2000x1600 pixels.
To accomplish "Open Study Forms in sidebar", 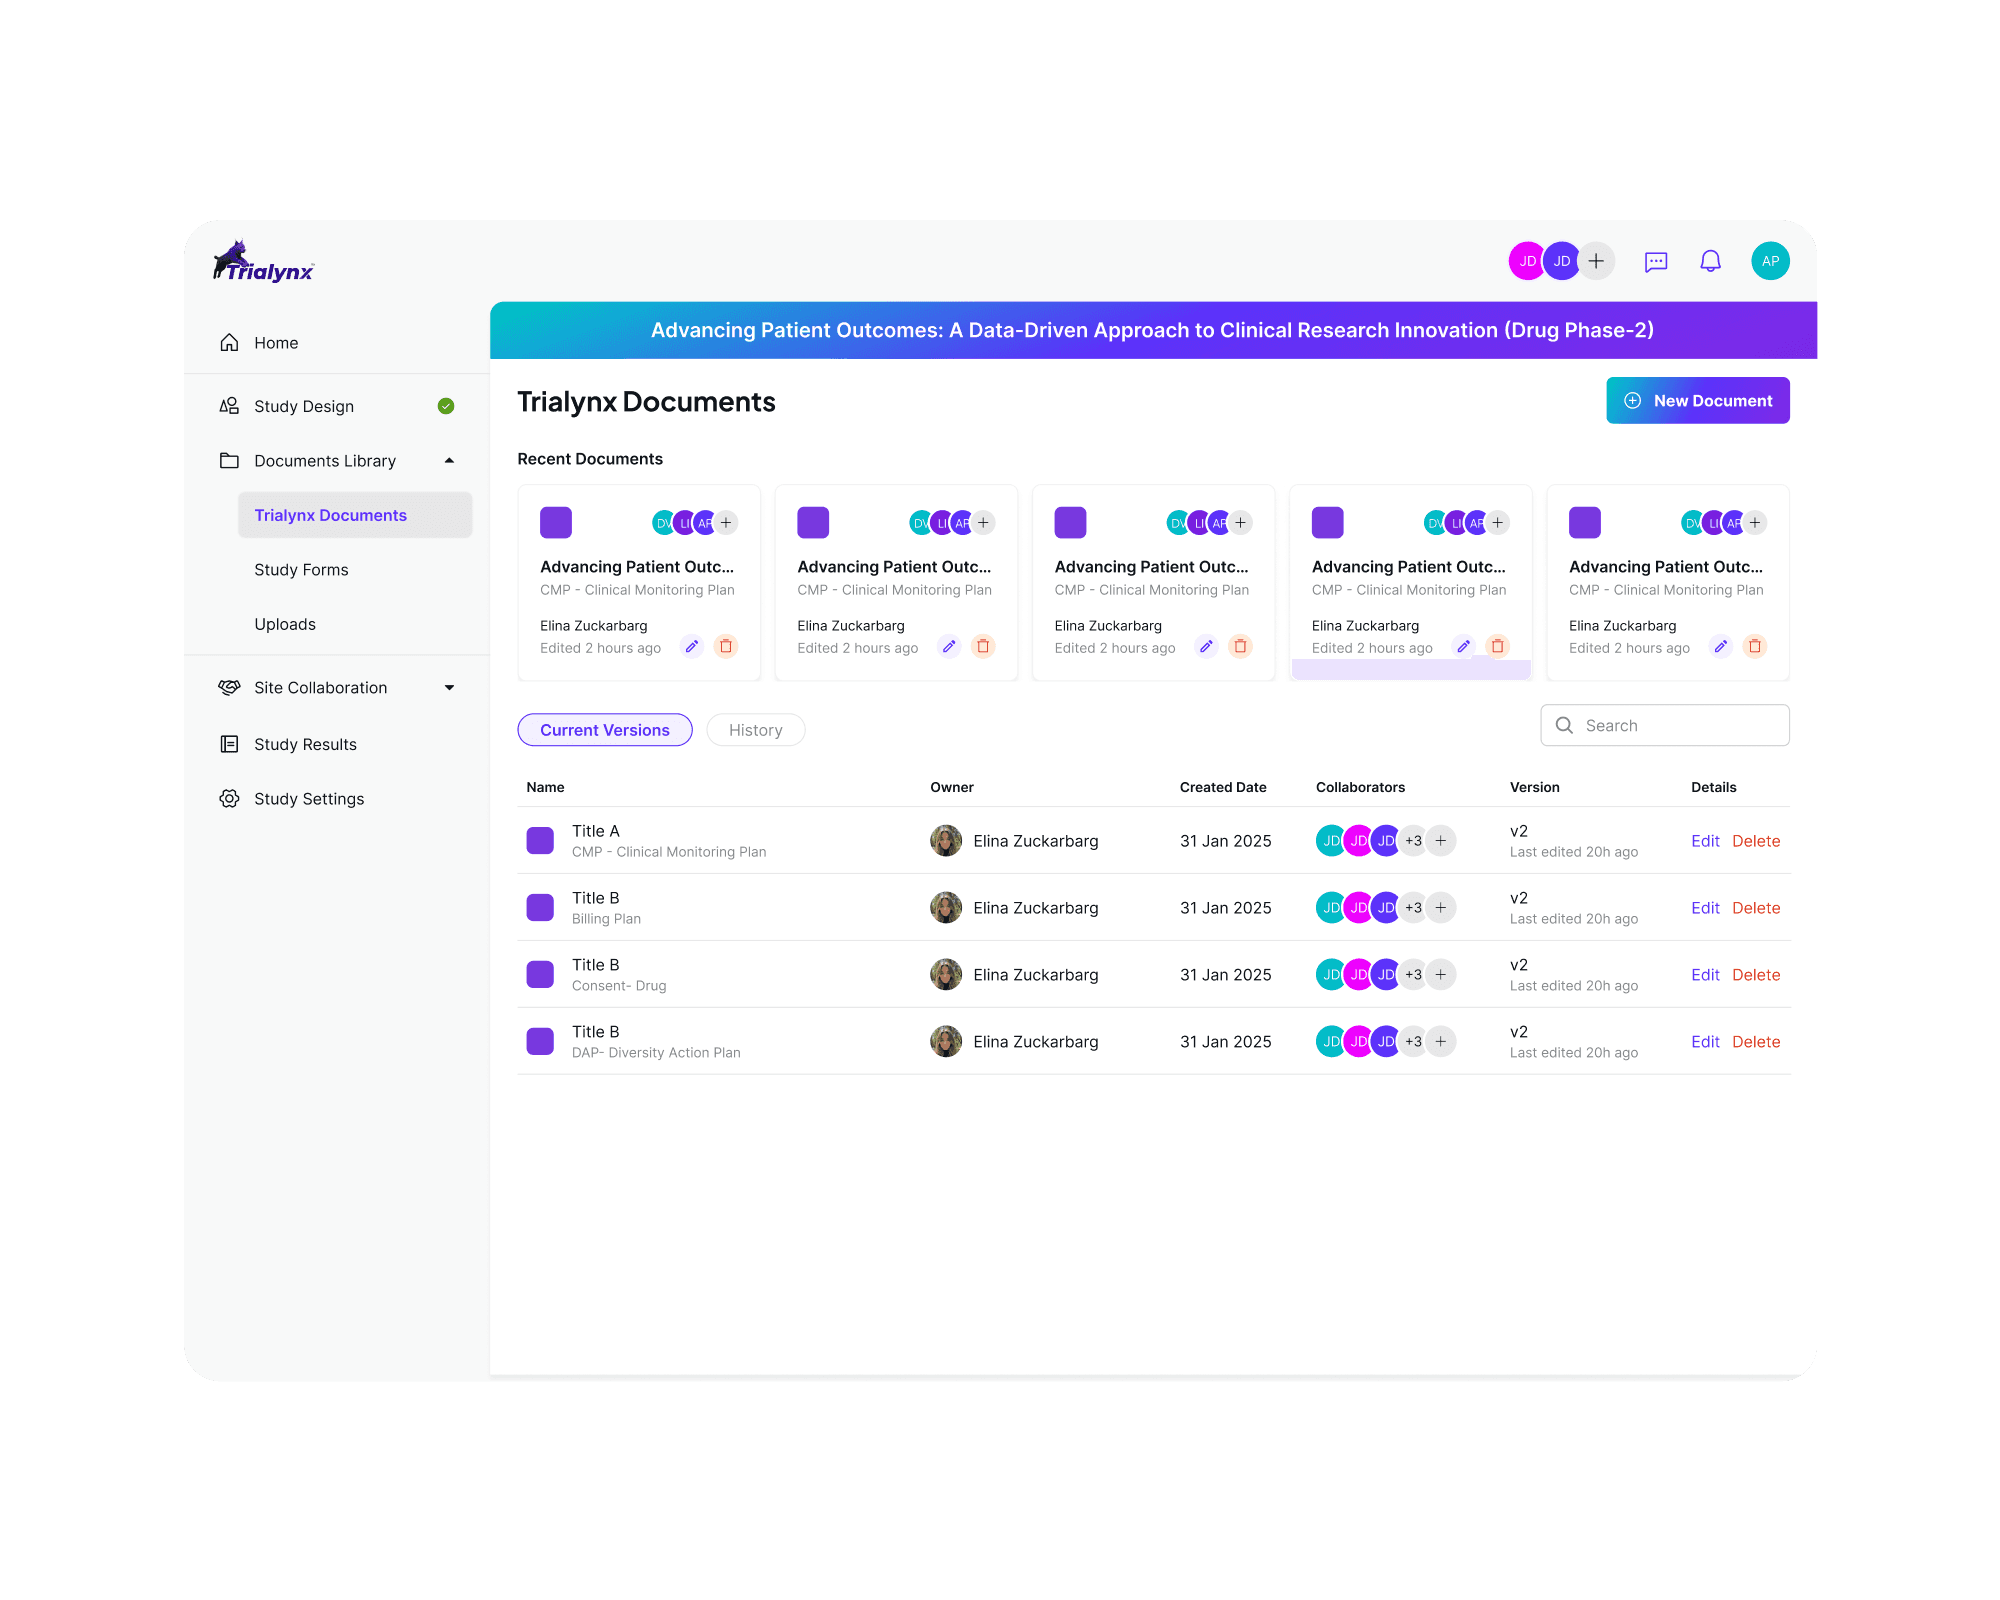I will pos(301,570).
